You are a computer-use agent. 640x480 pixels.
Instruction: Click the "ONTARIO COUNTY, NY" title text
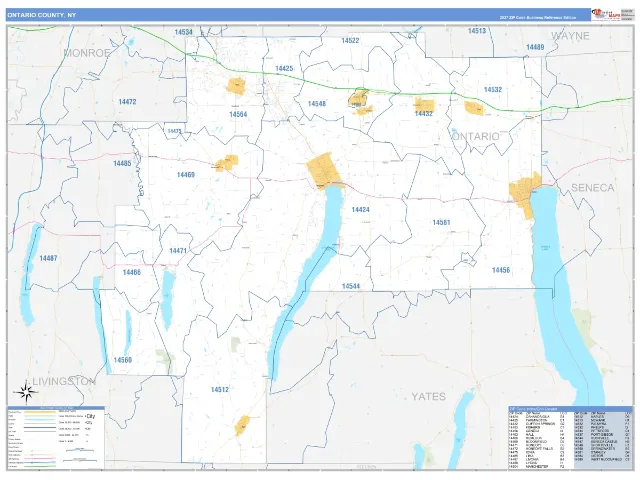(42, 15)
